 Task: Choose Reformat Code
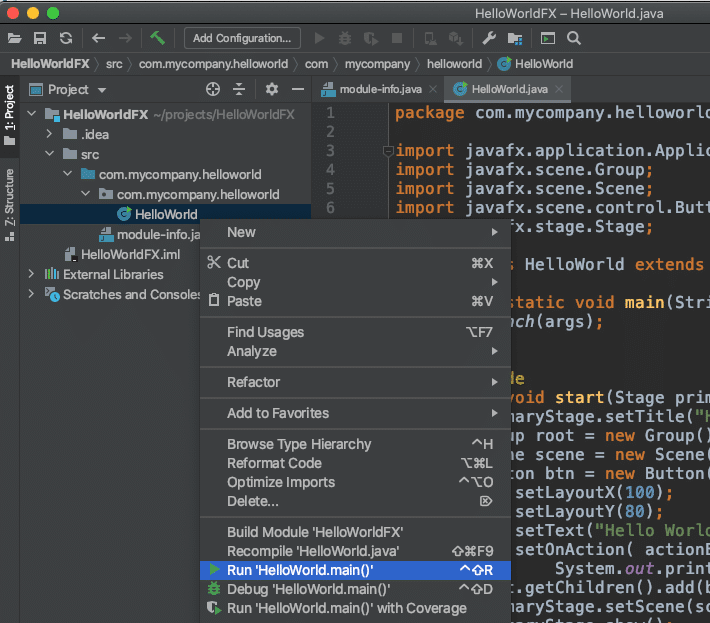click(x=355, y=463)
